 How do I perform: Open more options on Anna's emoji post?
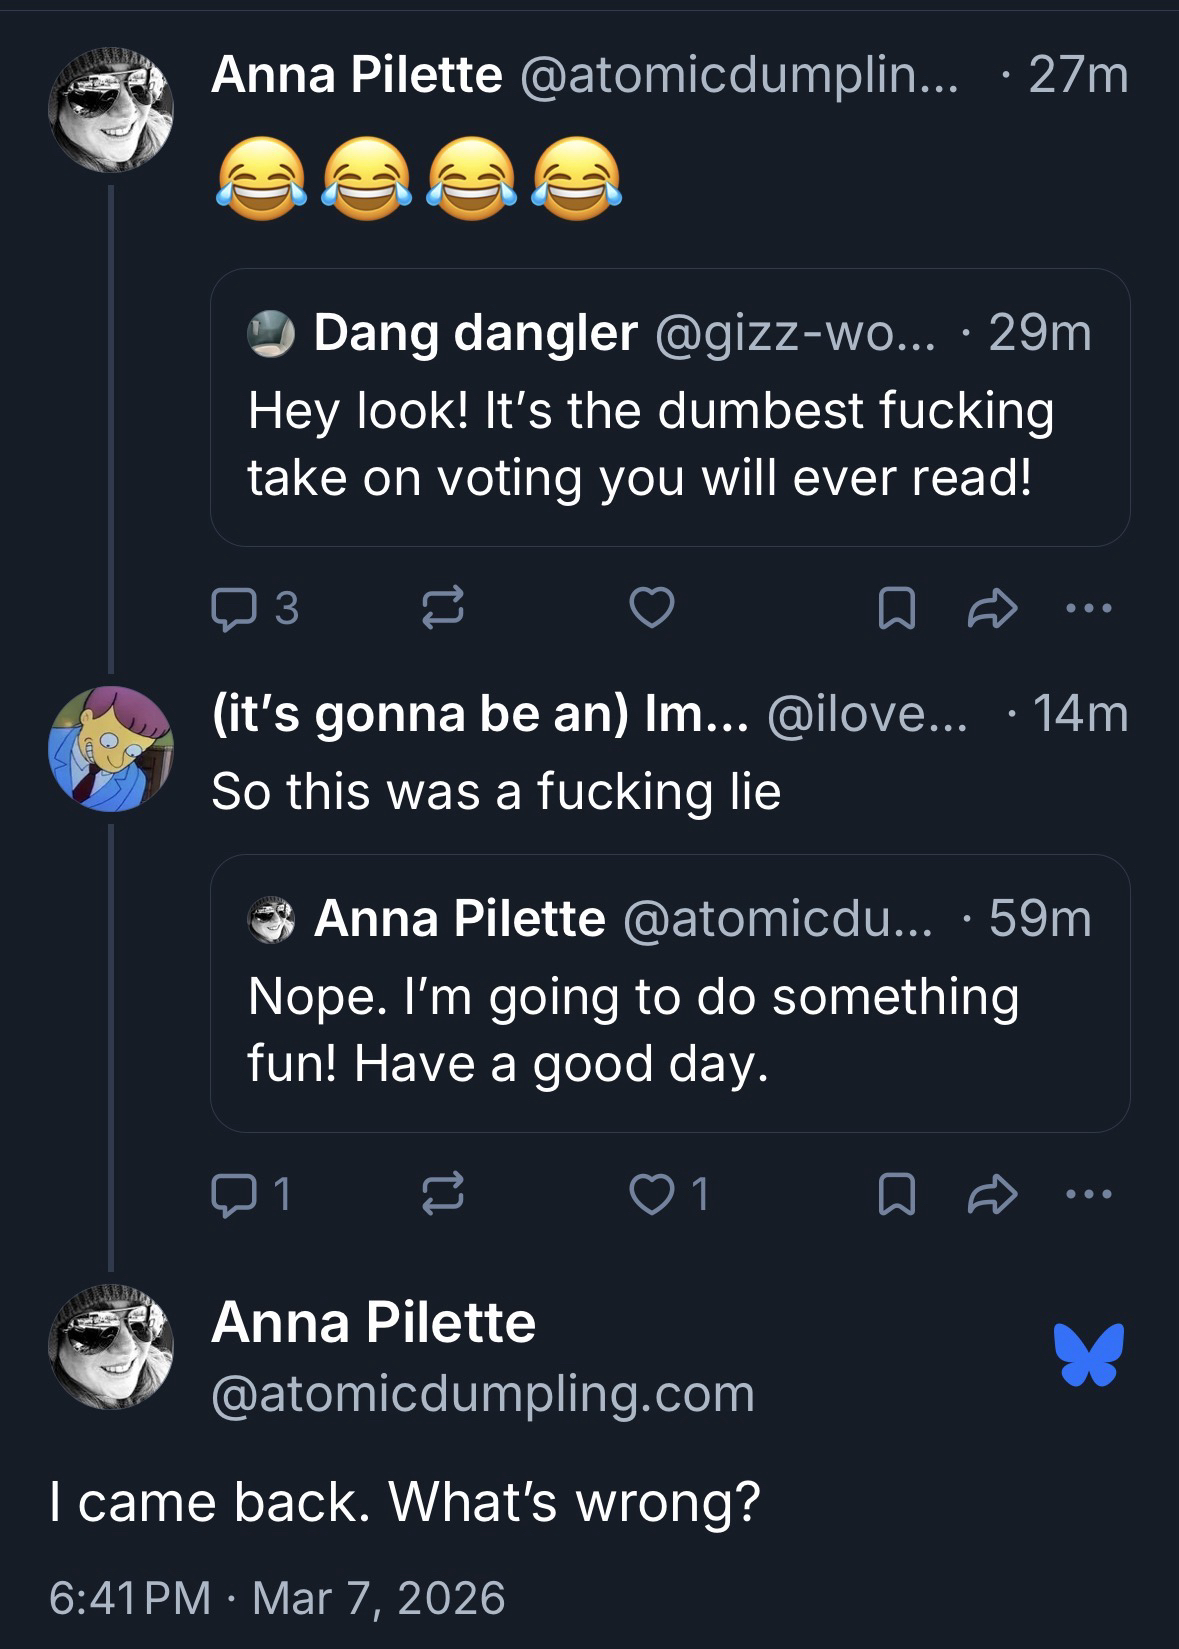pyautogui.click(x=1088, y=608)
